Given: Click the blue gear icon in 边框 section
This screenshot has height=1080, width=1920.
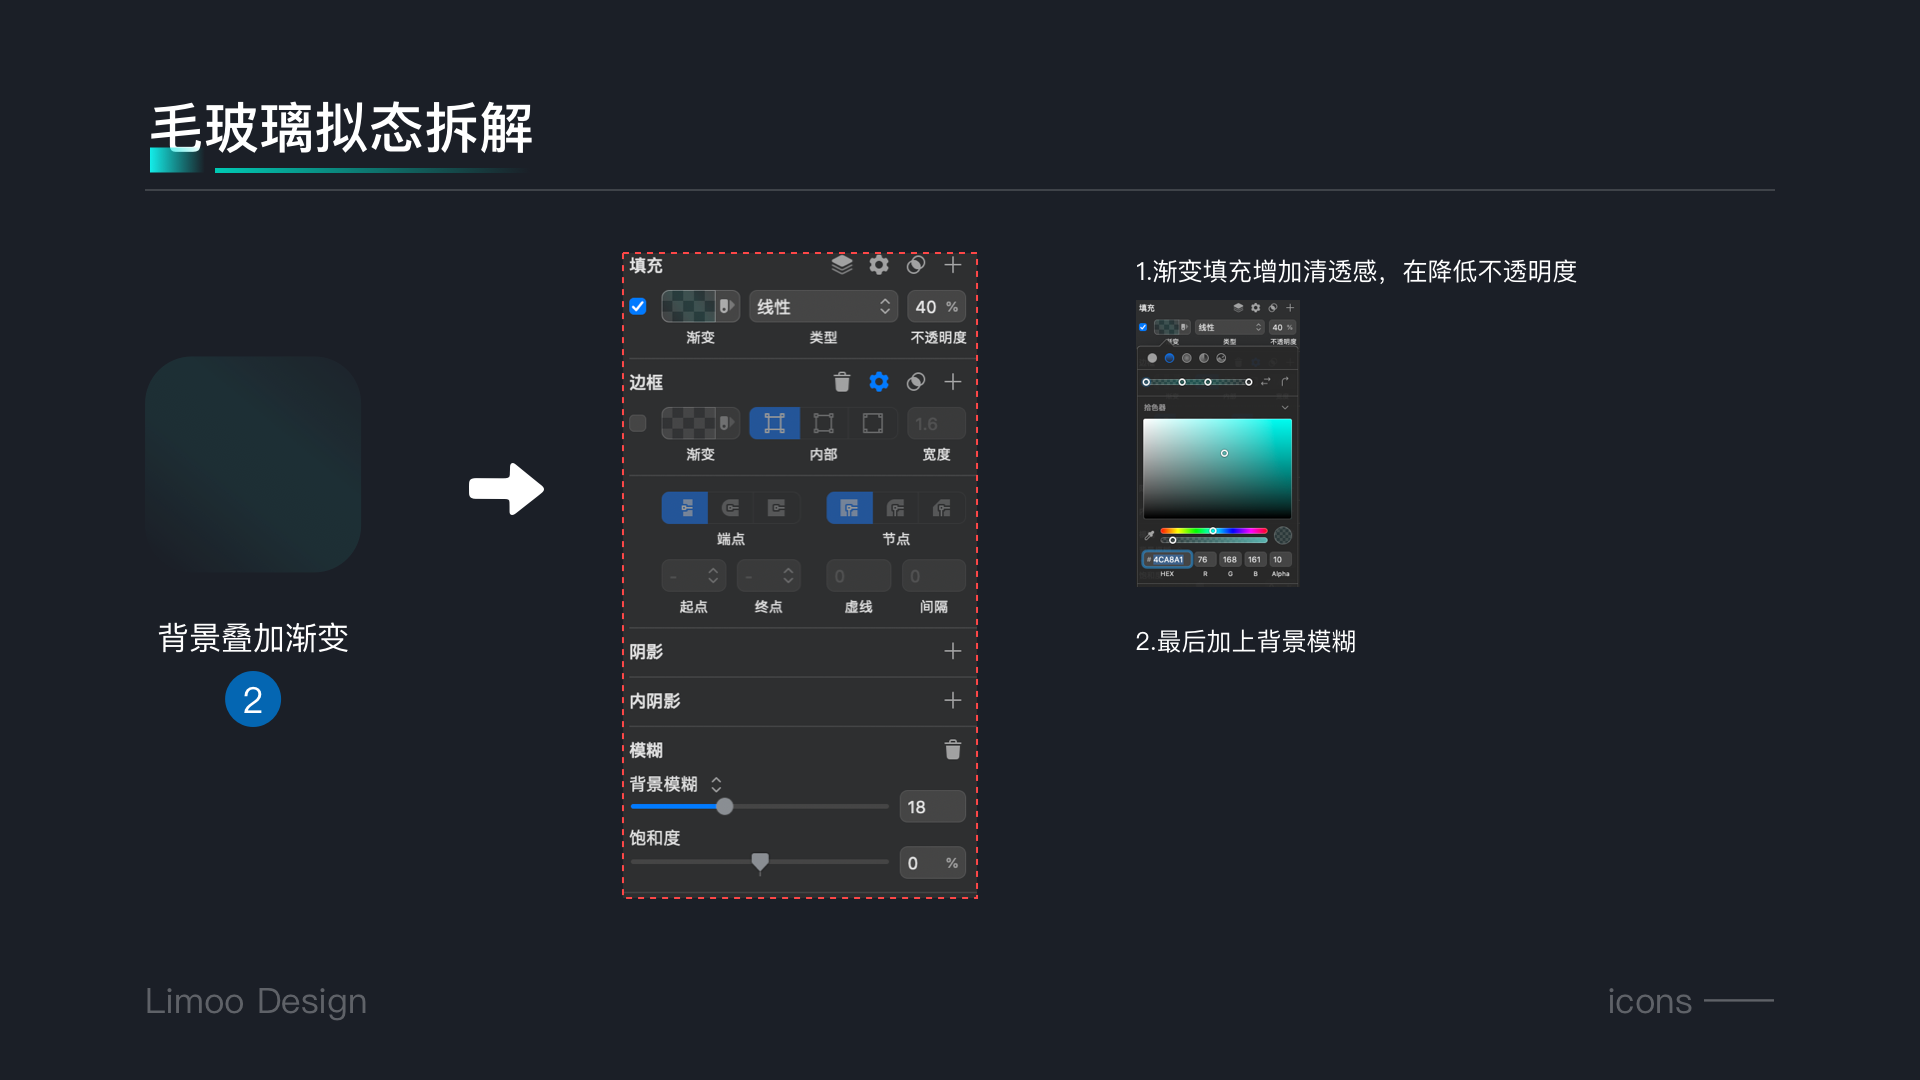Looking at the screenshot, I should coord(879,382).
